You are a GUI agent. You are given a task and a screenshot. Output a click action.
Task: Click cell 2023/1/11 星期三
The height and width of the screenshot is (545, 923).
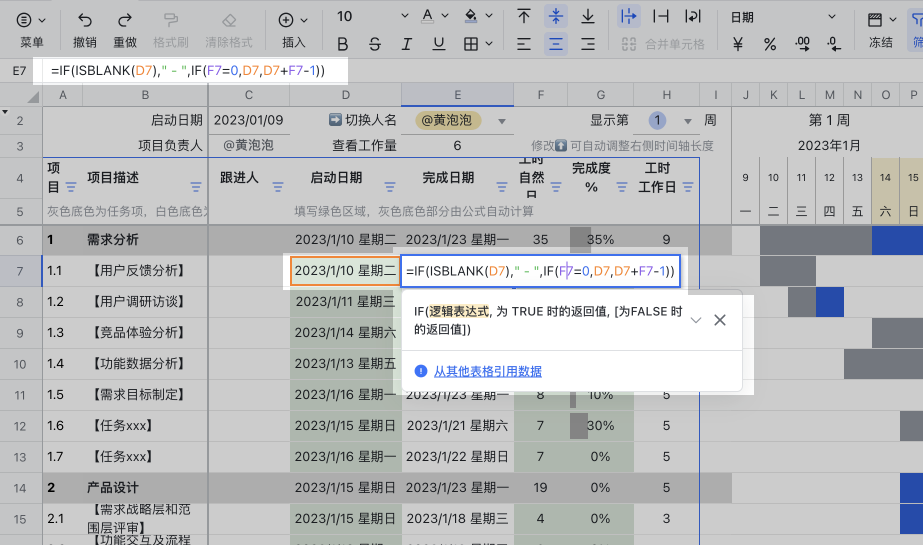(x=346, y=302)
